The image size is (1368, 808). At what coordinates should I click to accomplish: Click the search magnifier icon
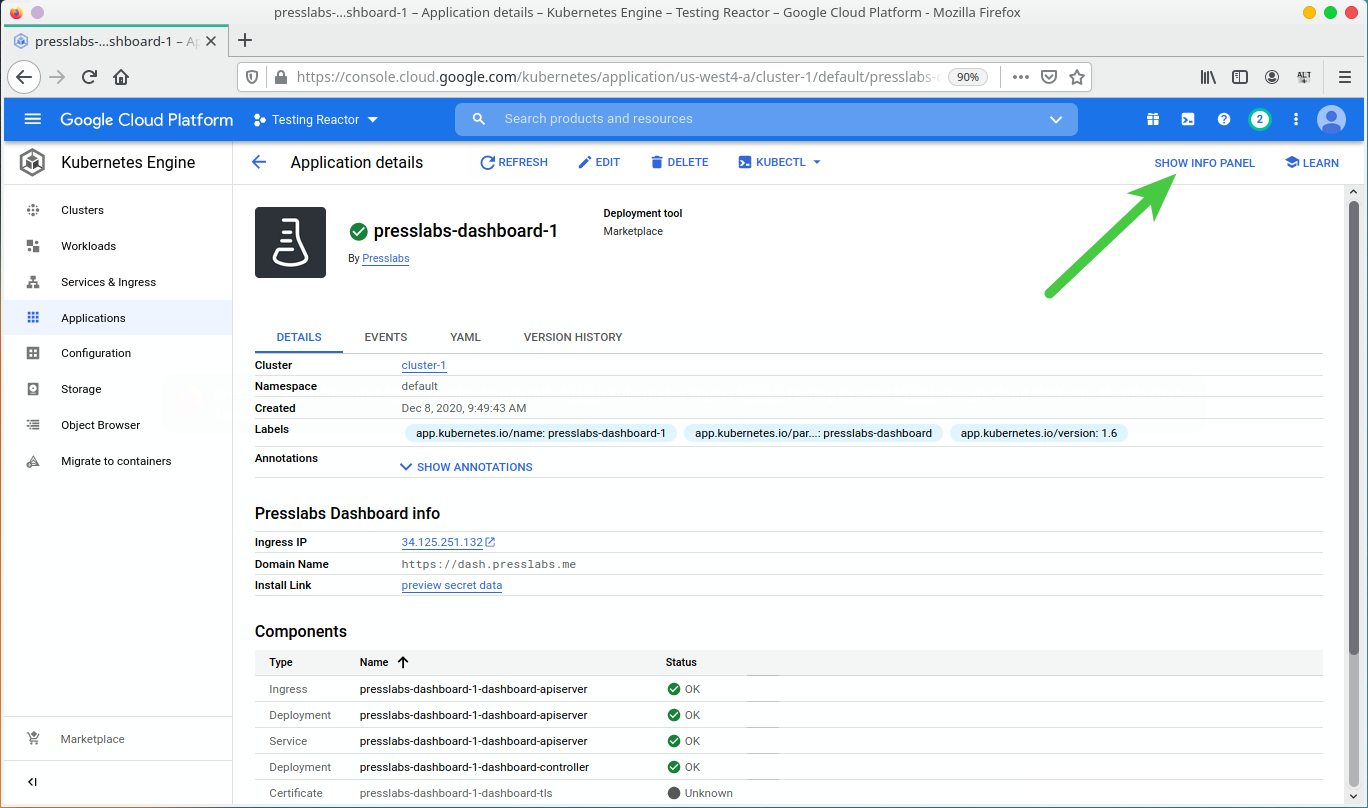point(479,119)
